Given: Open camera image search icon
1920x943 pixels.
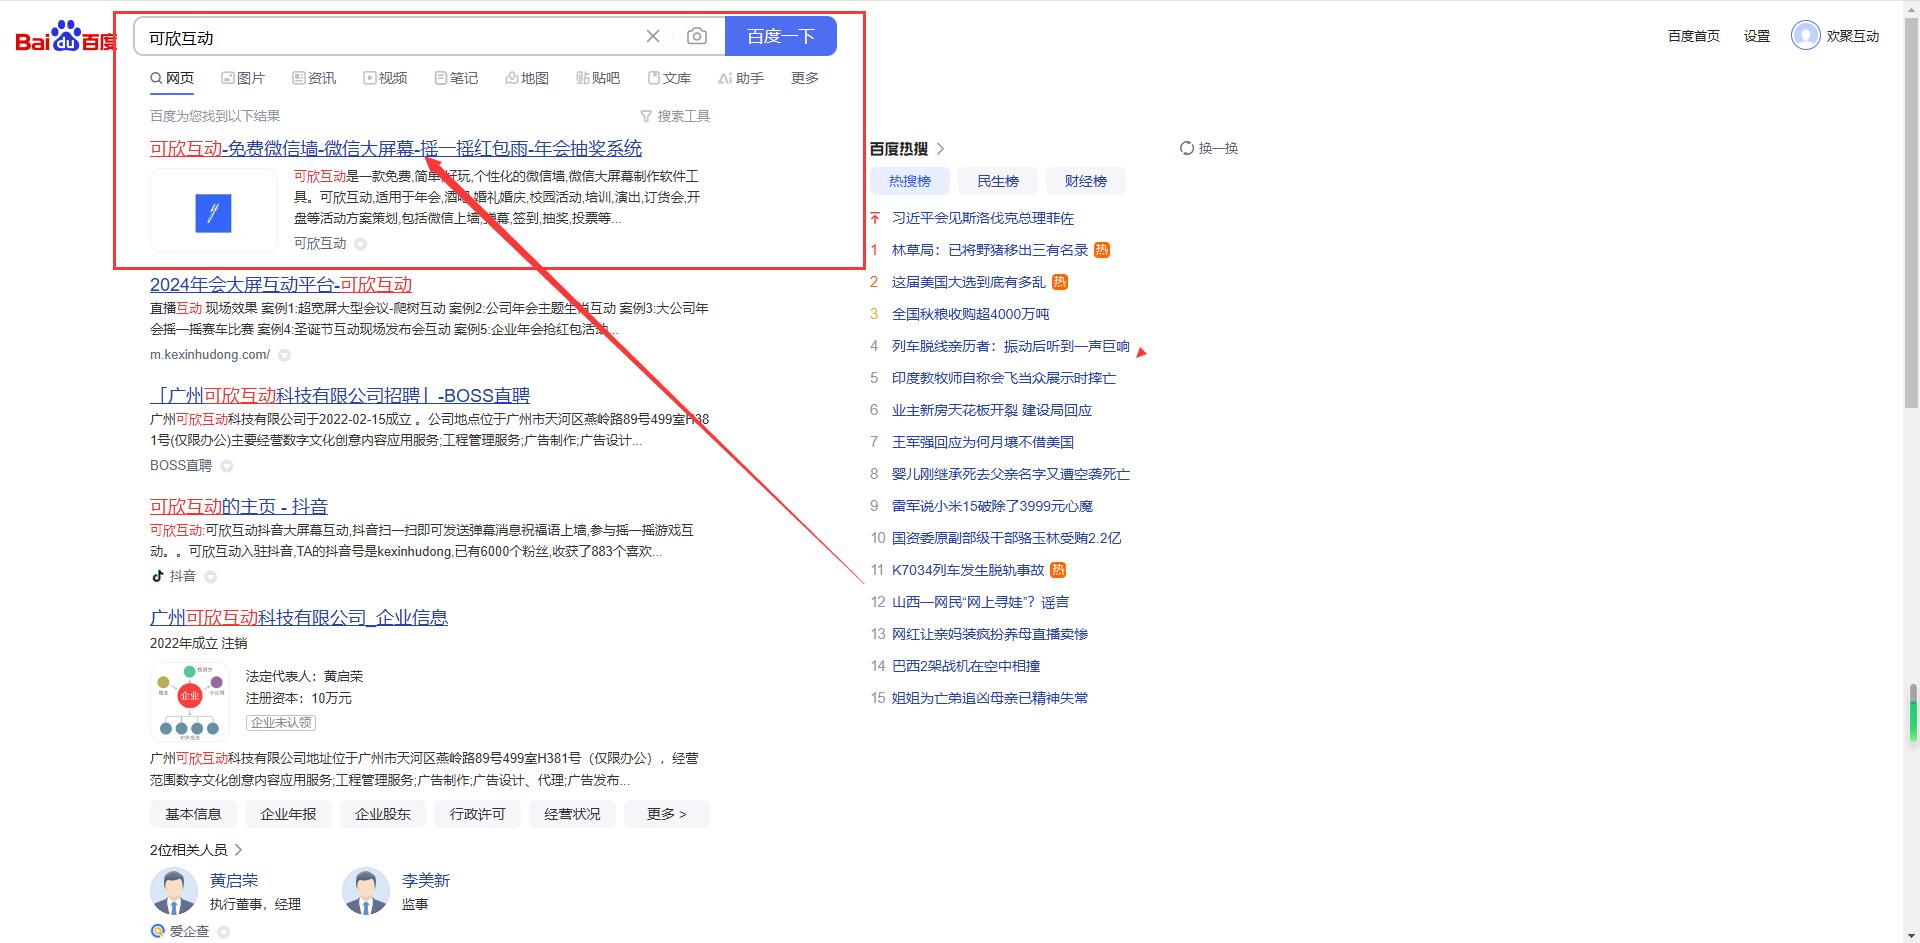Looking at the screenshot, I should click(x=697, y=36).
